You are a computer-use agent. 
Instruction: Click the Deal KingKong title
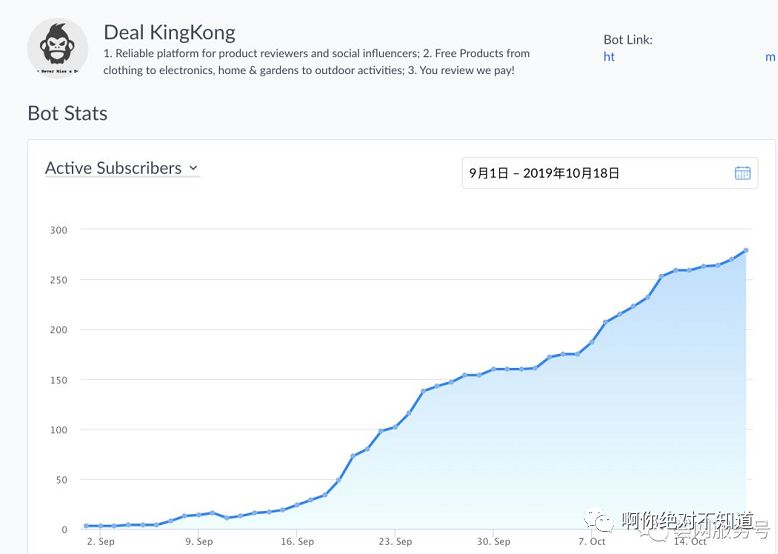point(170,33)
